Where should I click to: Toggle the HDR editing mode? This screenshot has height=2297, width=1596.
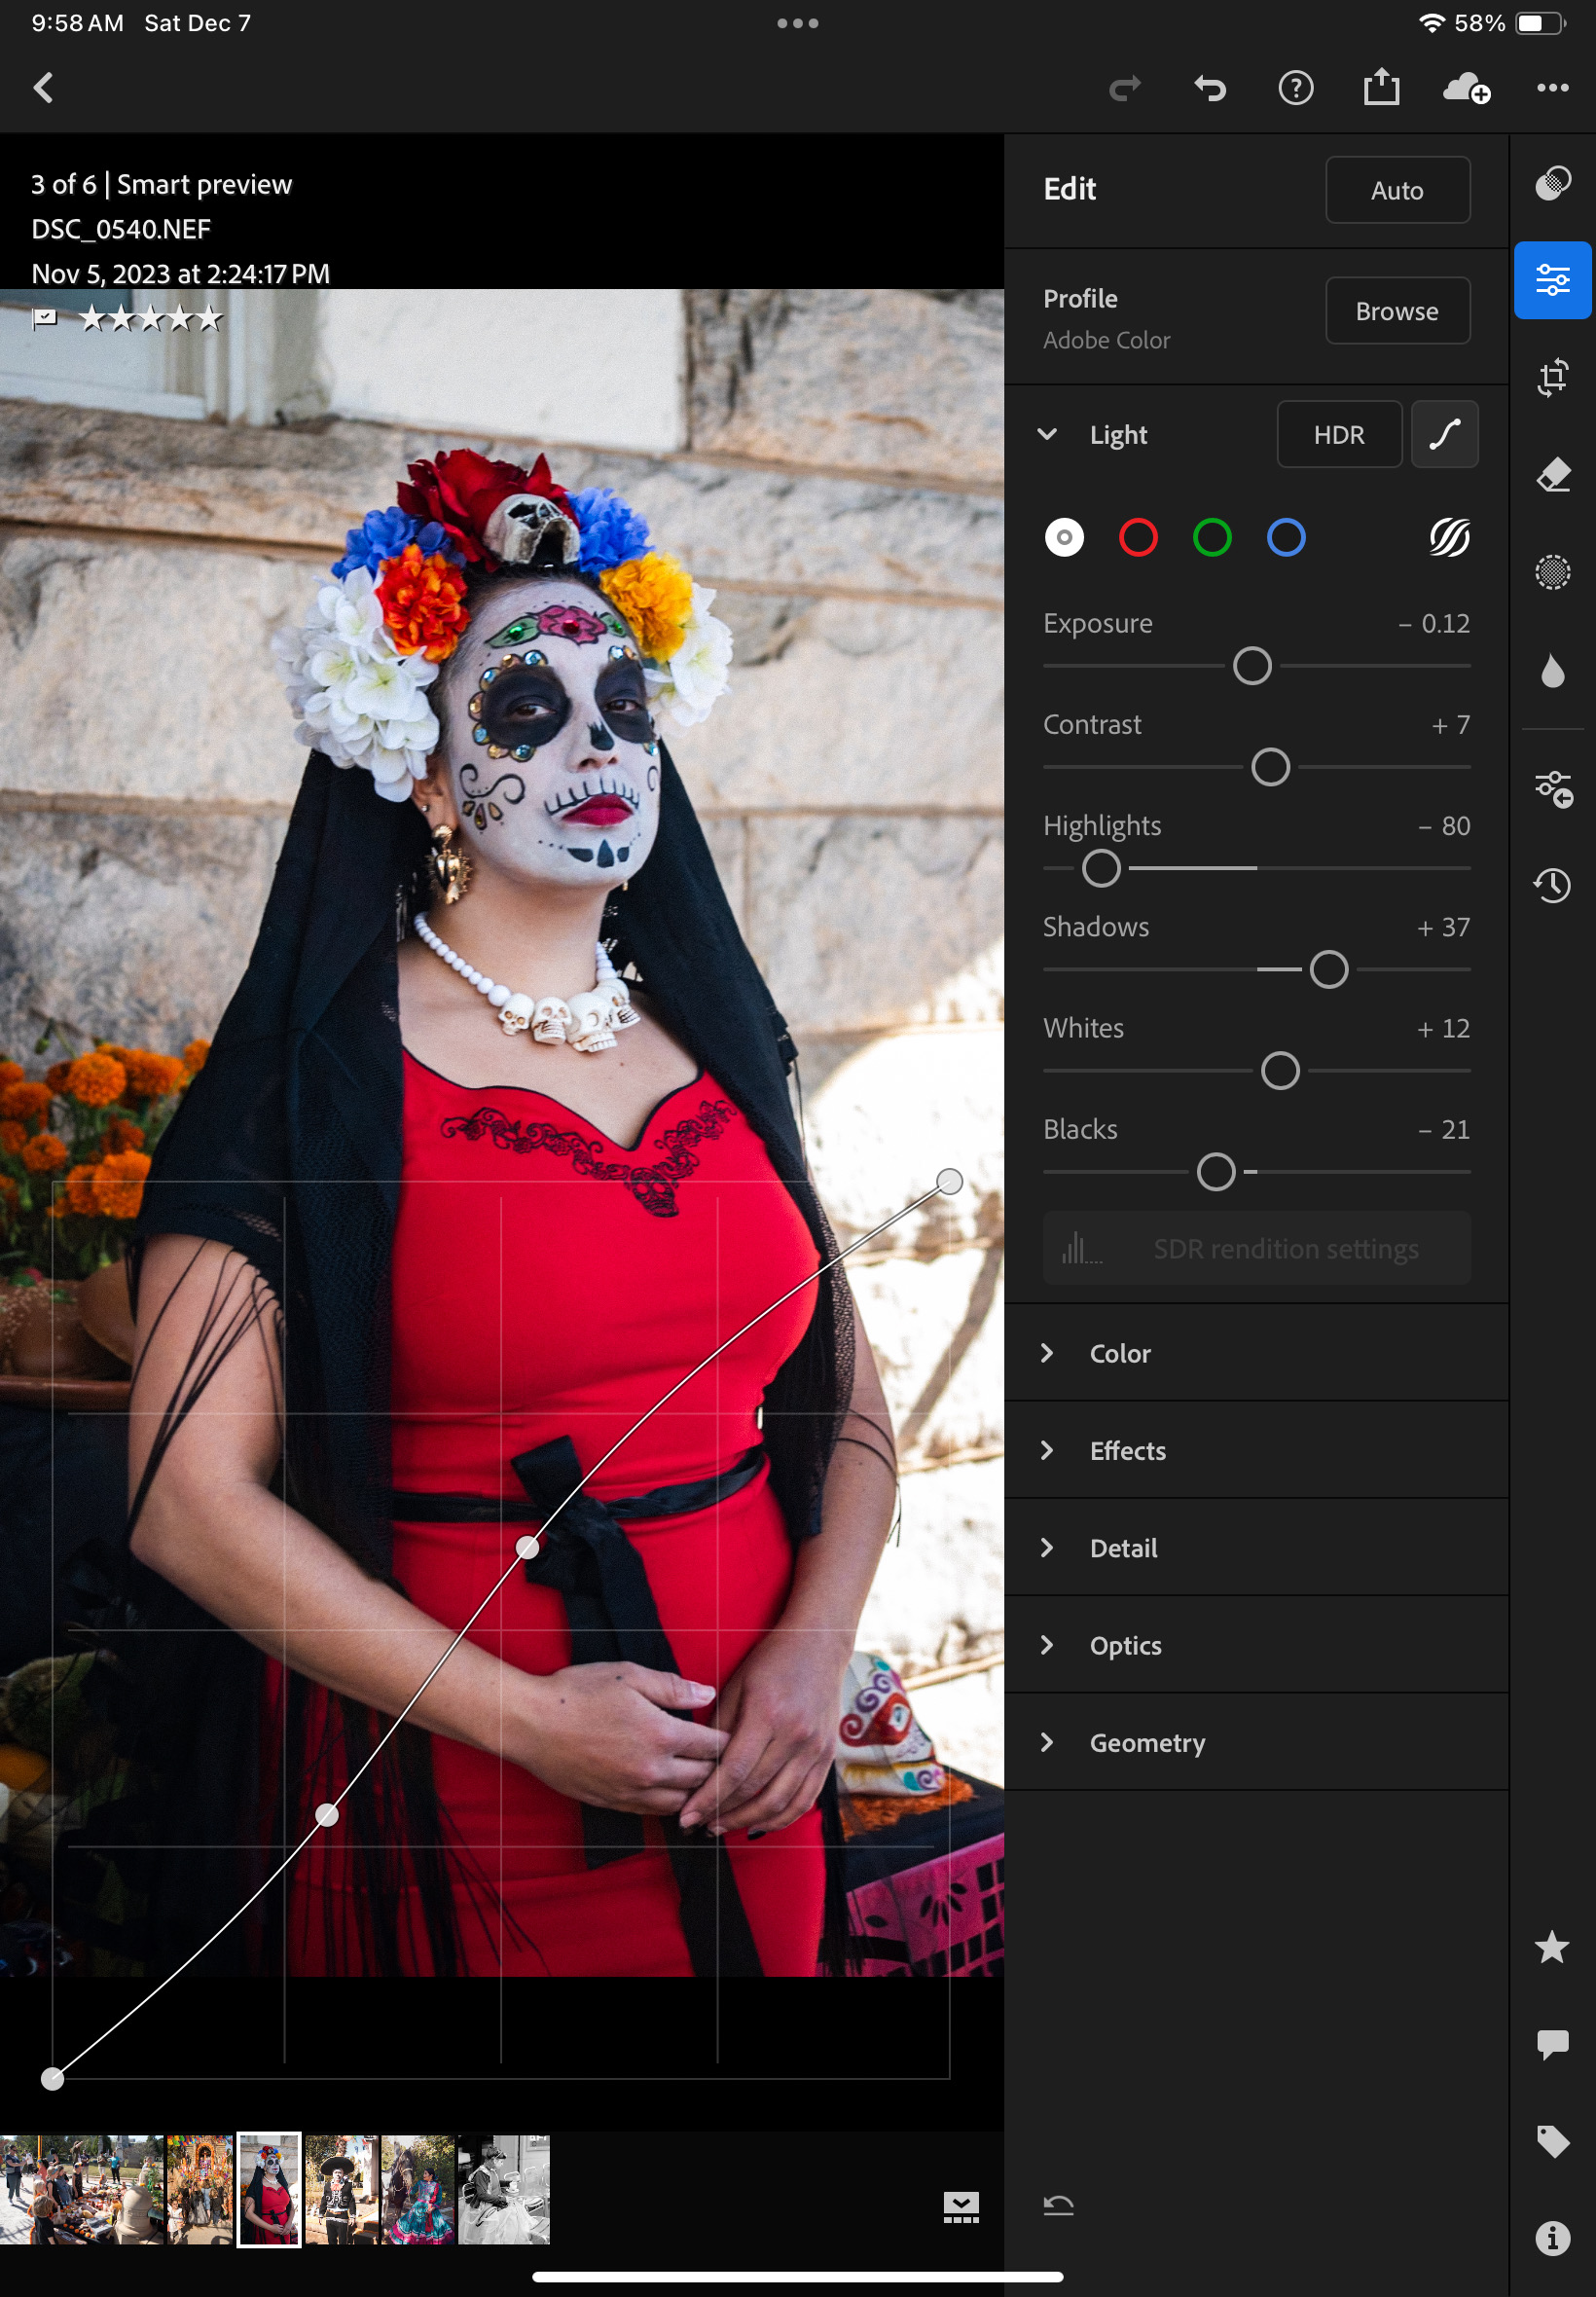(x=1338, y=434)
